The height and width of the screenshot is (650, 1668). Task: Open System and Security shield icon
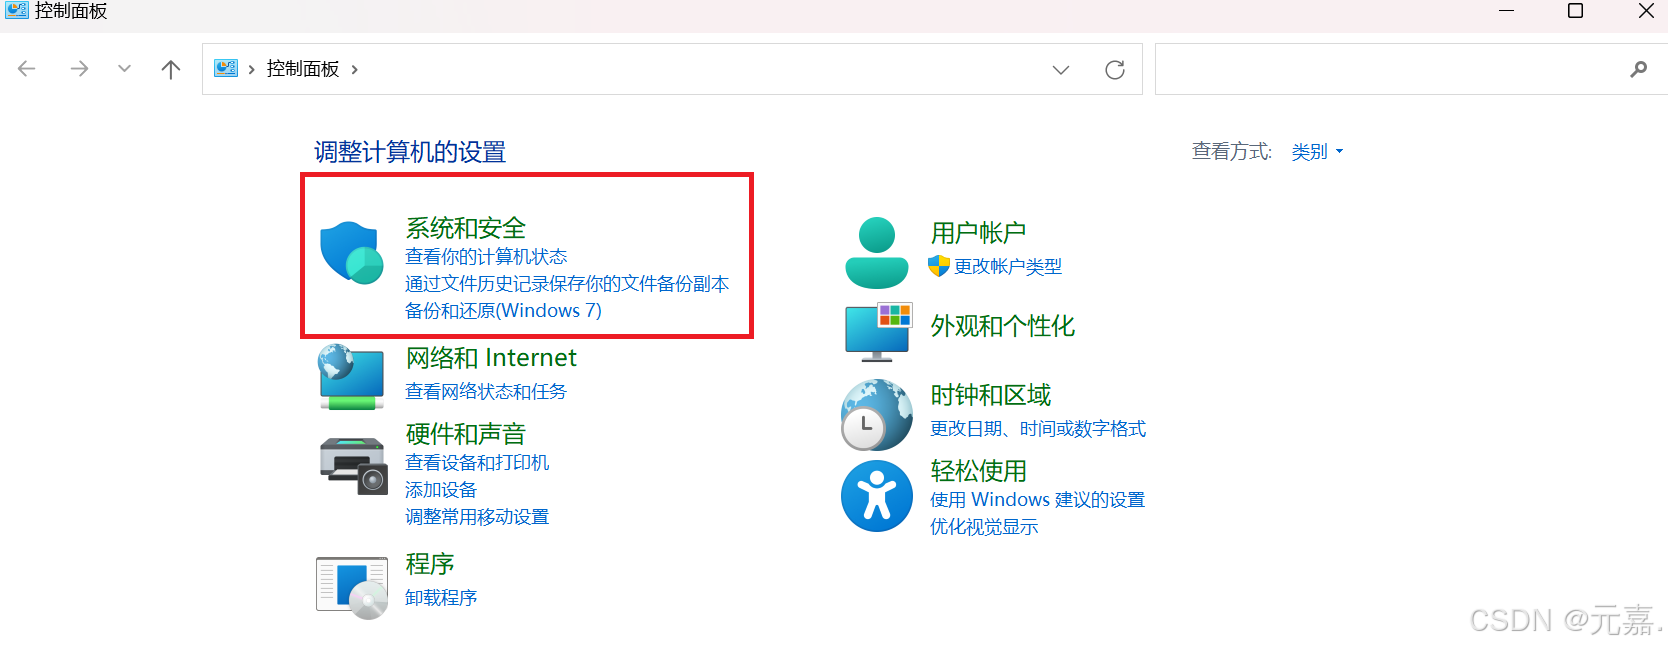coord(351,253)
